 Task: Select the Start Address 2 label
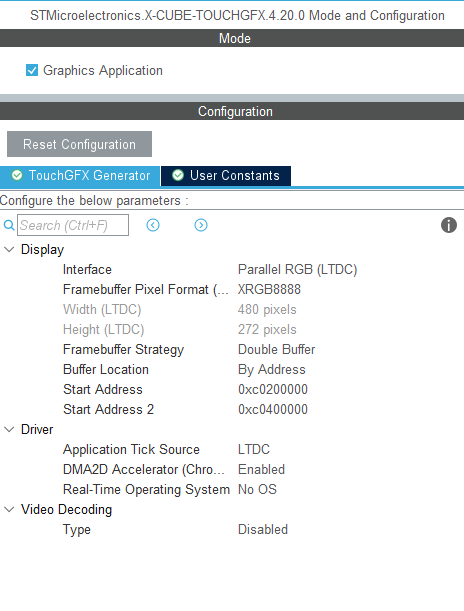tap(108, 409)
